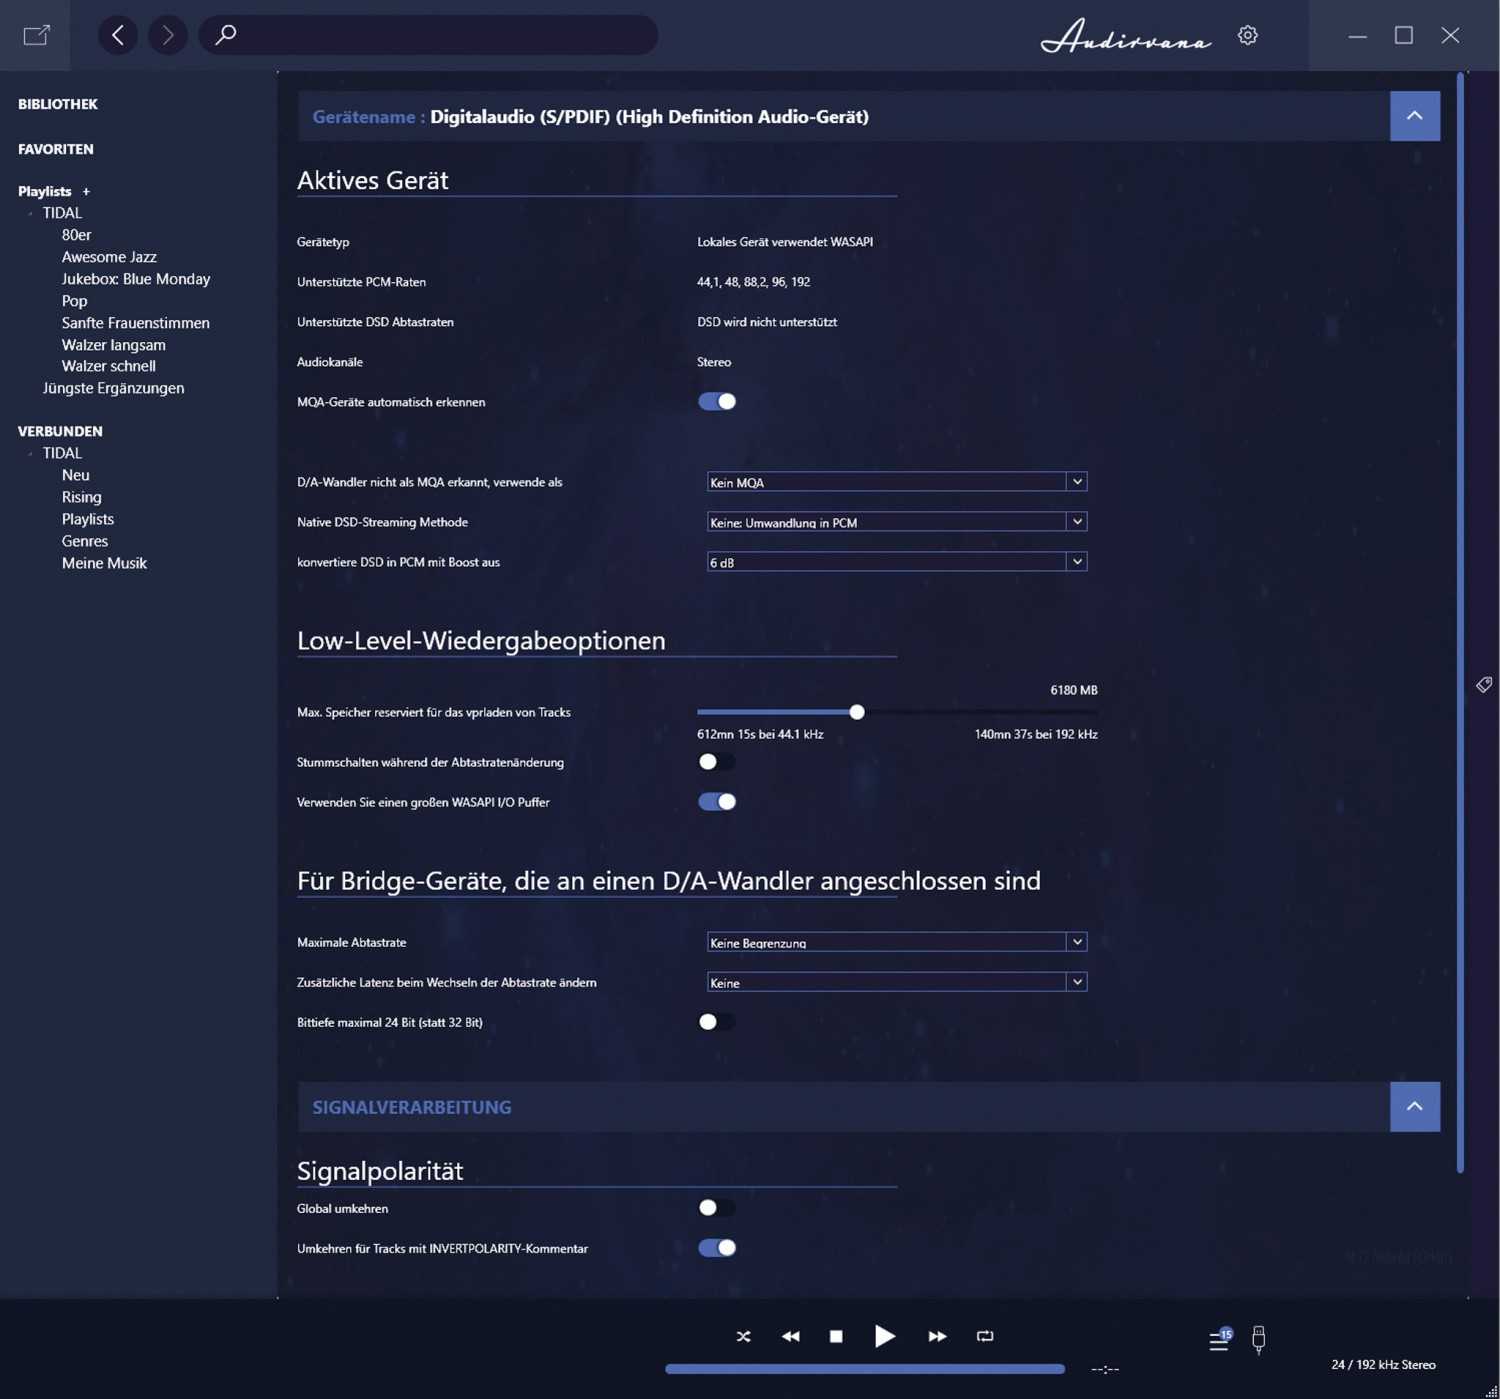Open TIDAL Genres
Screen dimensions: 1500x1399
[x=85, y=541]
